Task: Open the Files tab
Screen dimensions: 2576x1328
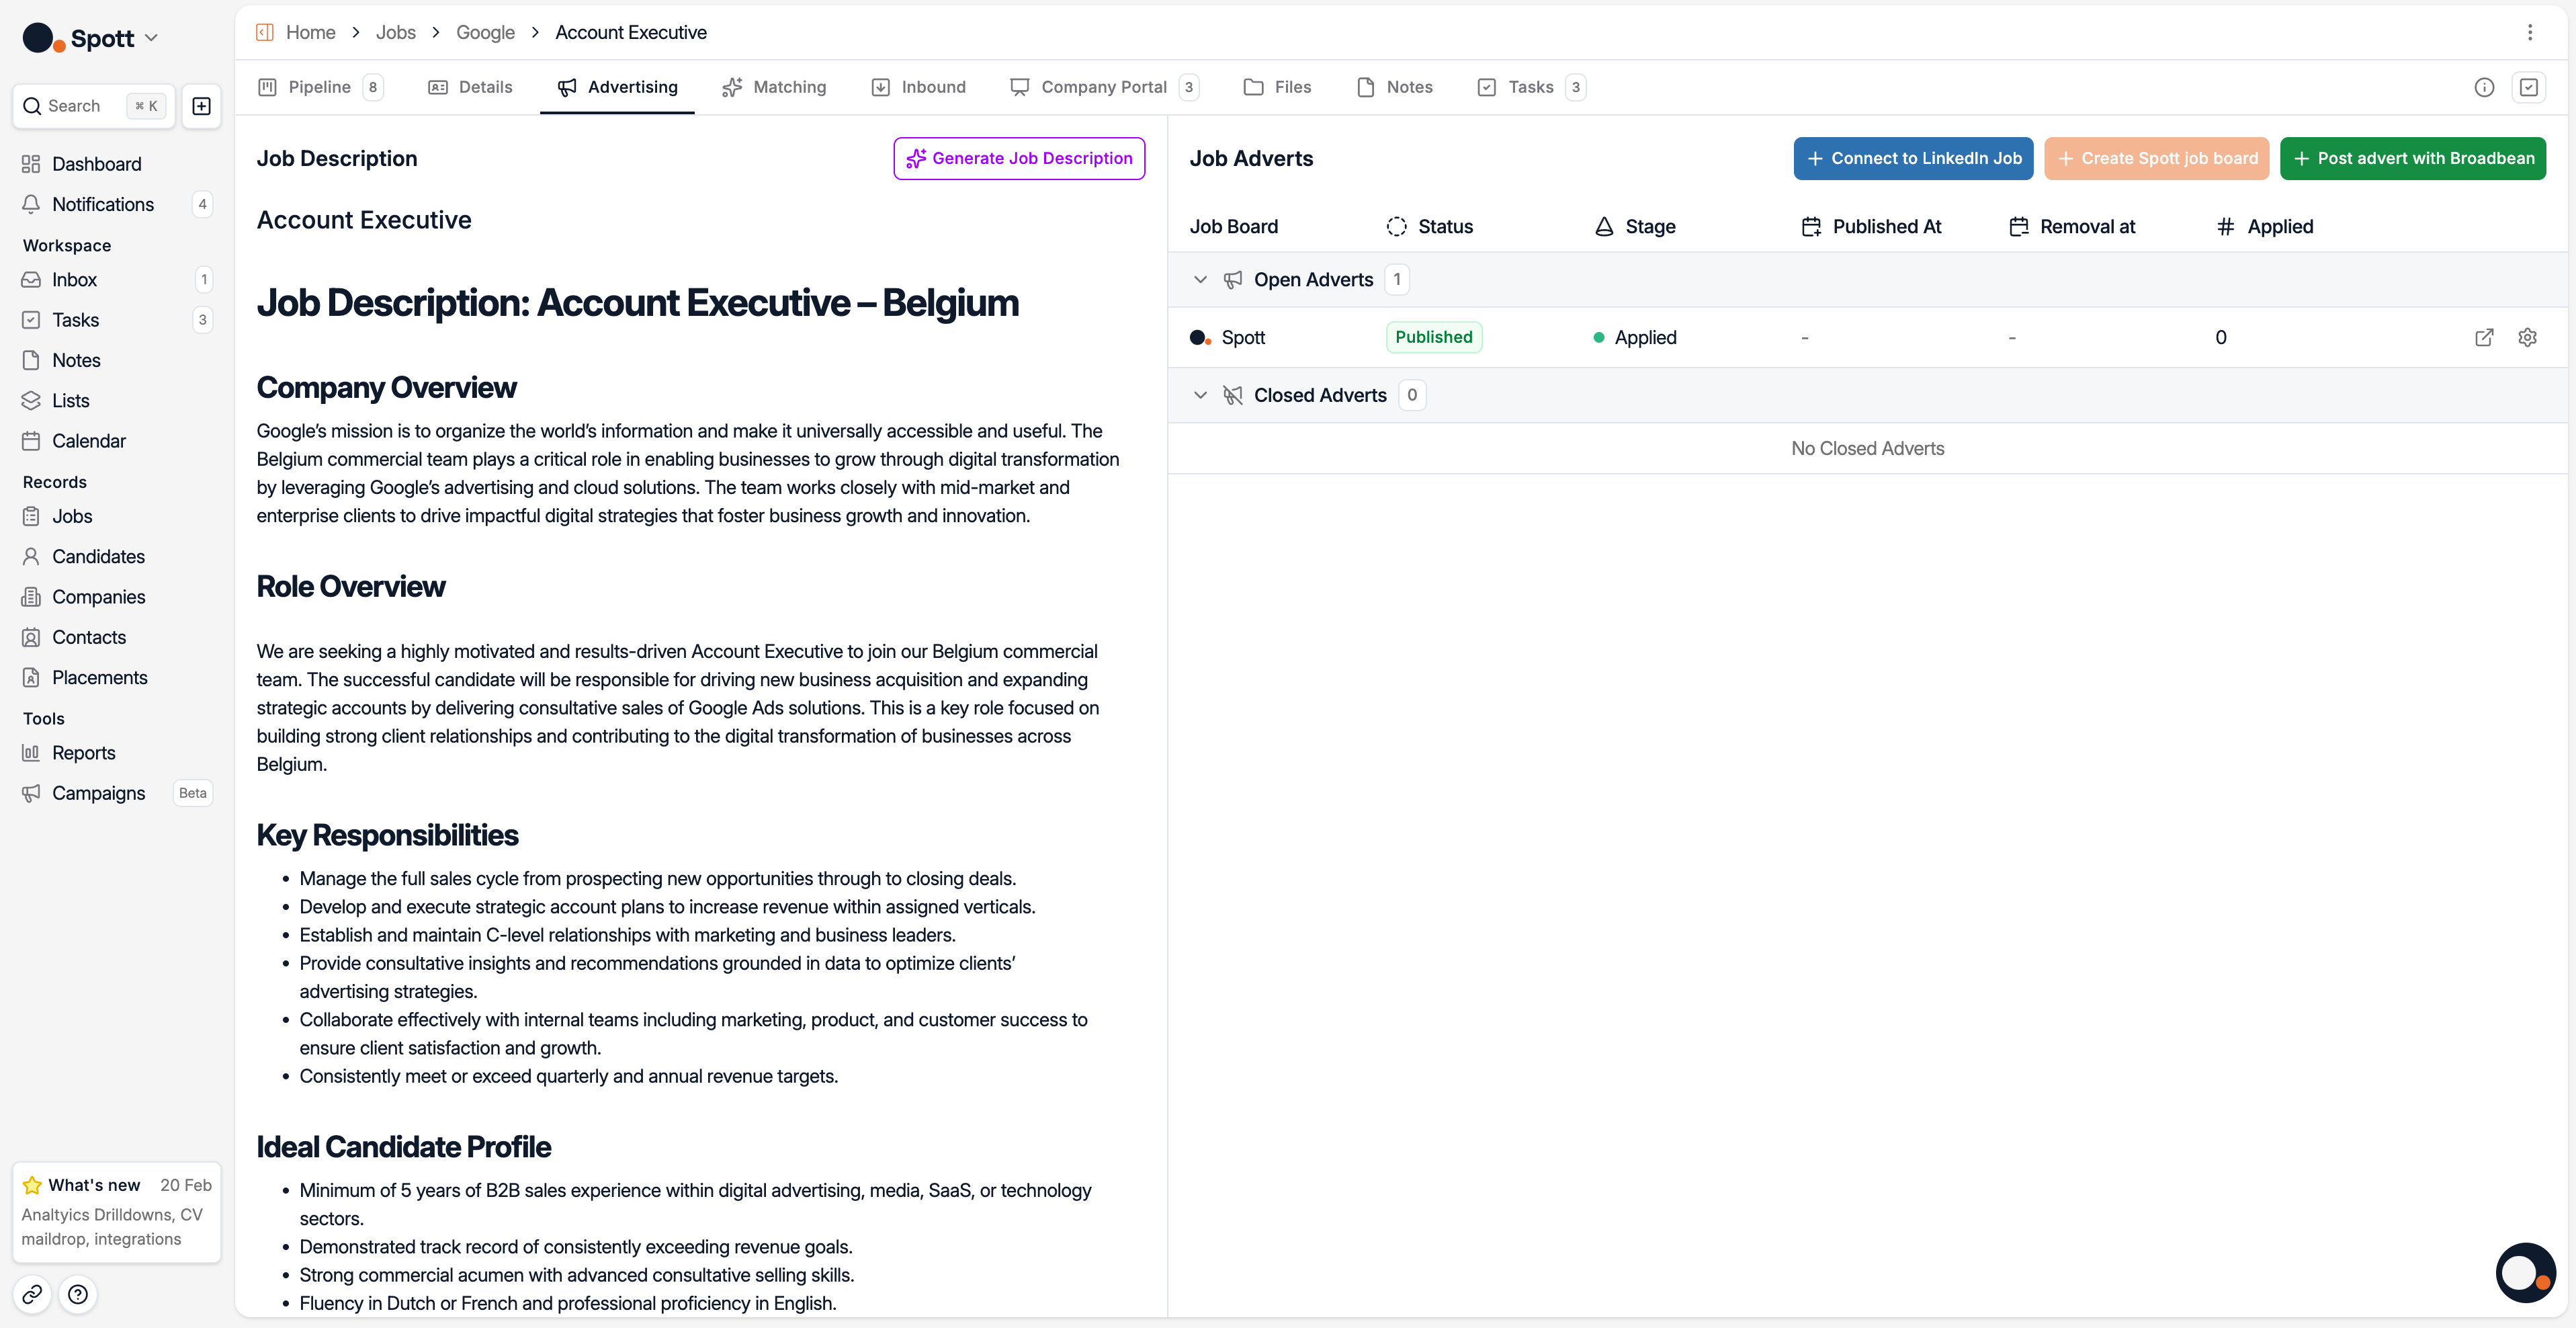Action: click(1278, 87)
